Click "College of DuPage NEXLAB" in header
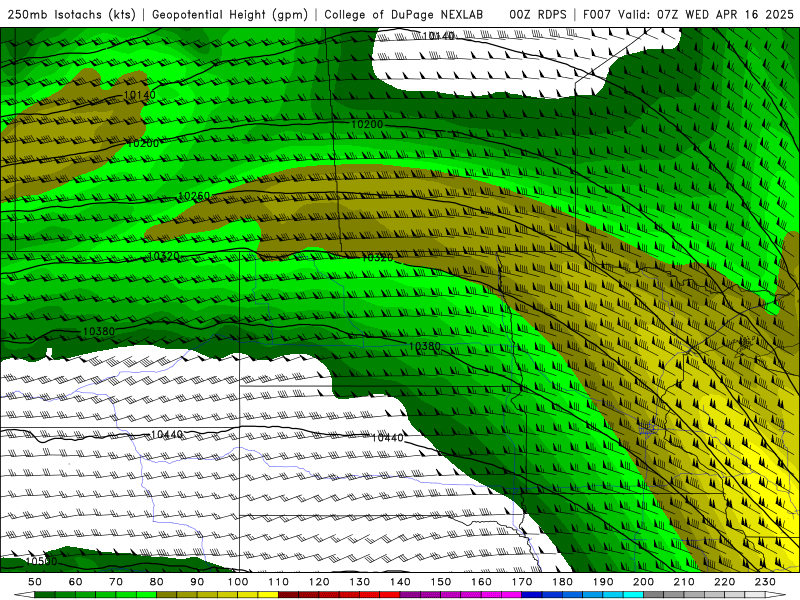 coord(404,14)
